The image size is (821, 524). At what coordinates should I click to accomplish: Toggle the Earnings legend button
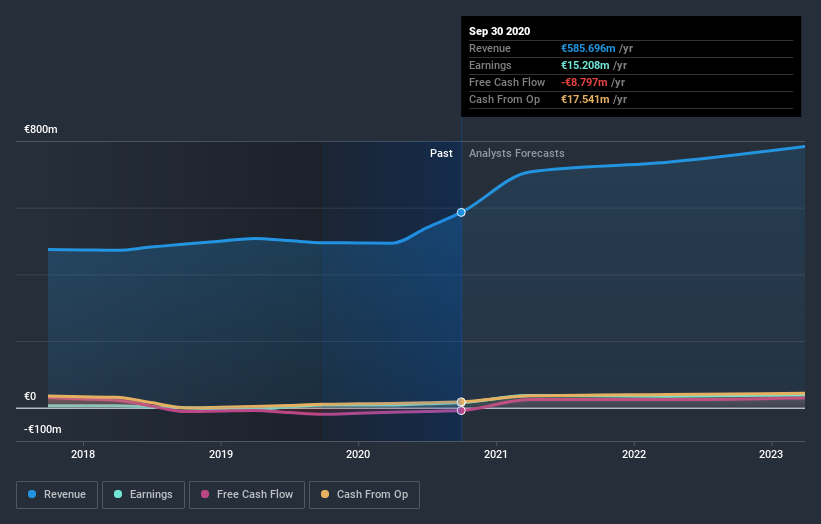(x=143, y=495)
